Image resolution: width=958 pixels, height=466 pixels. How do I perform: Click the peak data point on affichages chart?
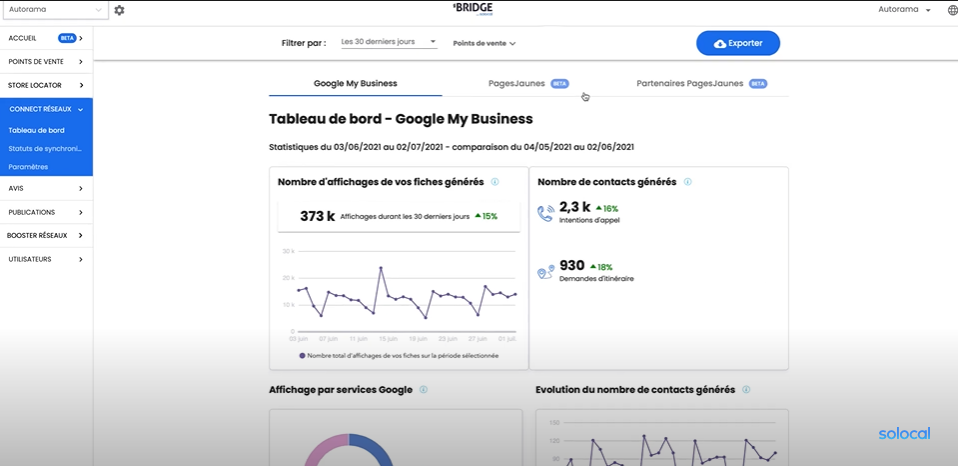tap(381, 268)
